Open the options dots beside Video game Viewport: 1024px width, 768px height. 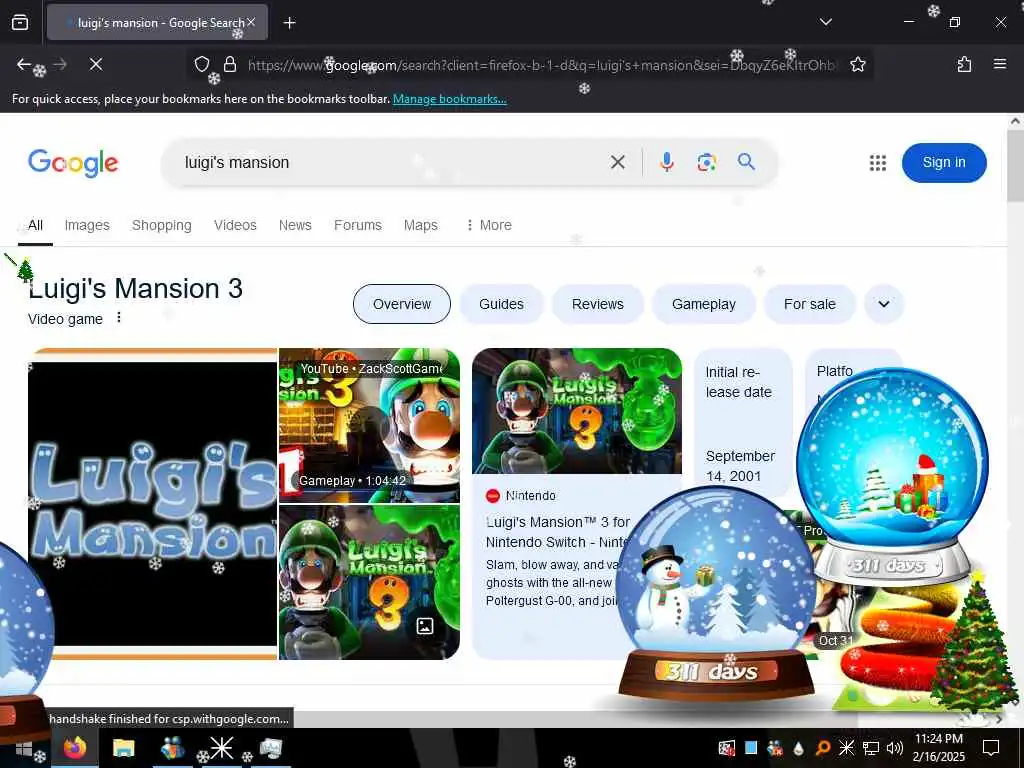point(119,317)
